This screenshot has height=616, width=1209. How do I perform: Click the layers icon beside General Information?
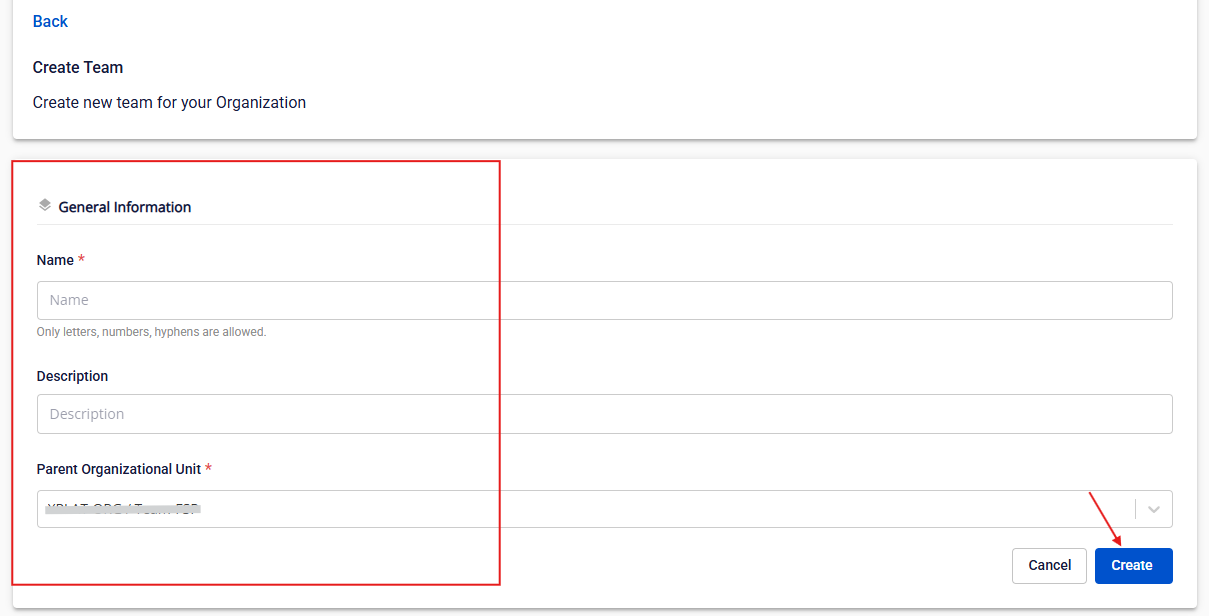click(44, 205)
